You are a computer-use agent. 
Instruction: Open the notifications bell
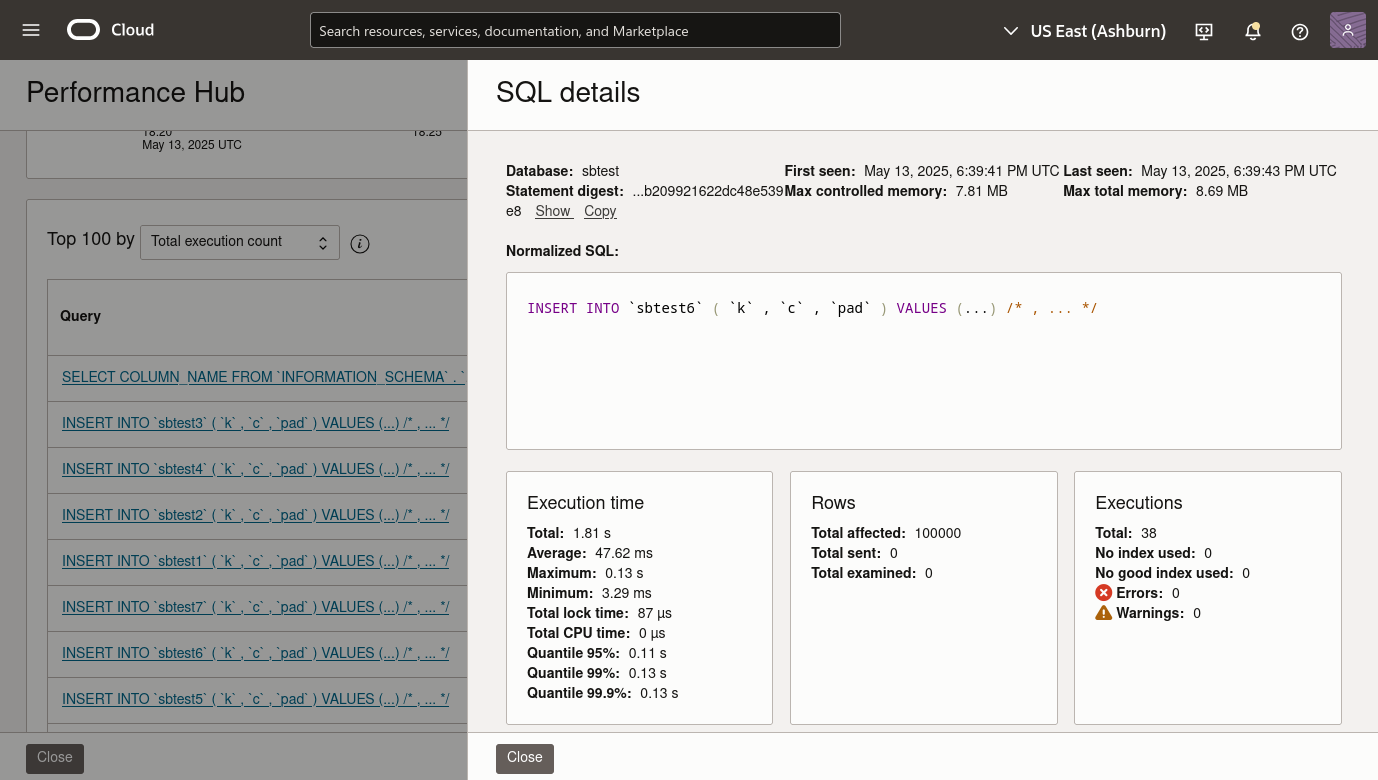1253,31
